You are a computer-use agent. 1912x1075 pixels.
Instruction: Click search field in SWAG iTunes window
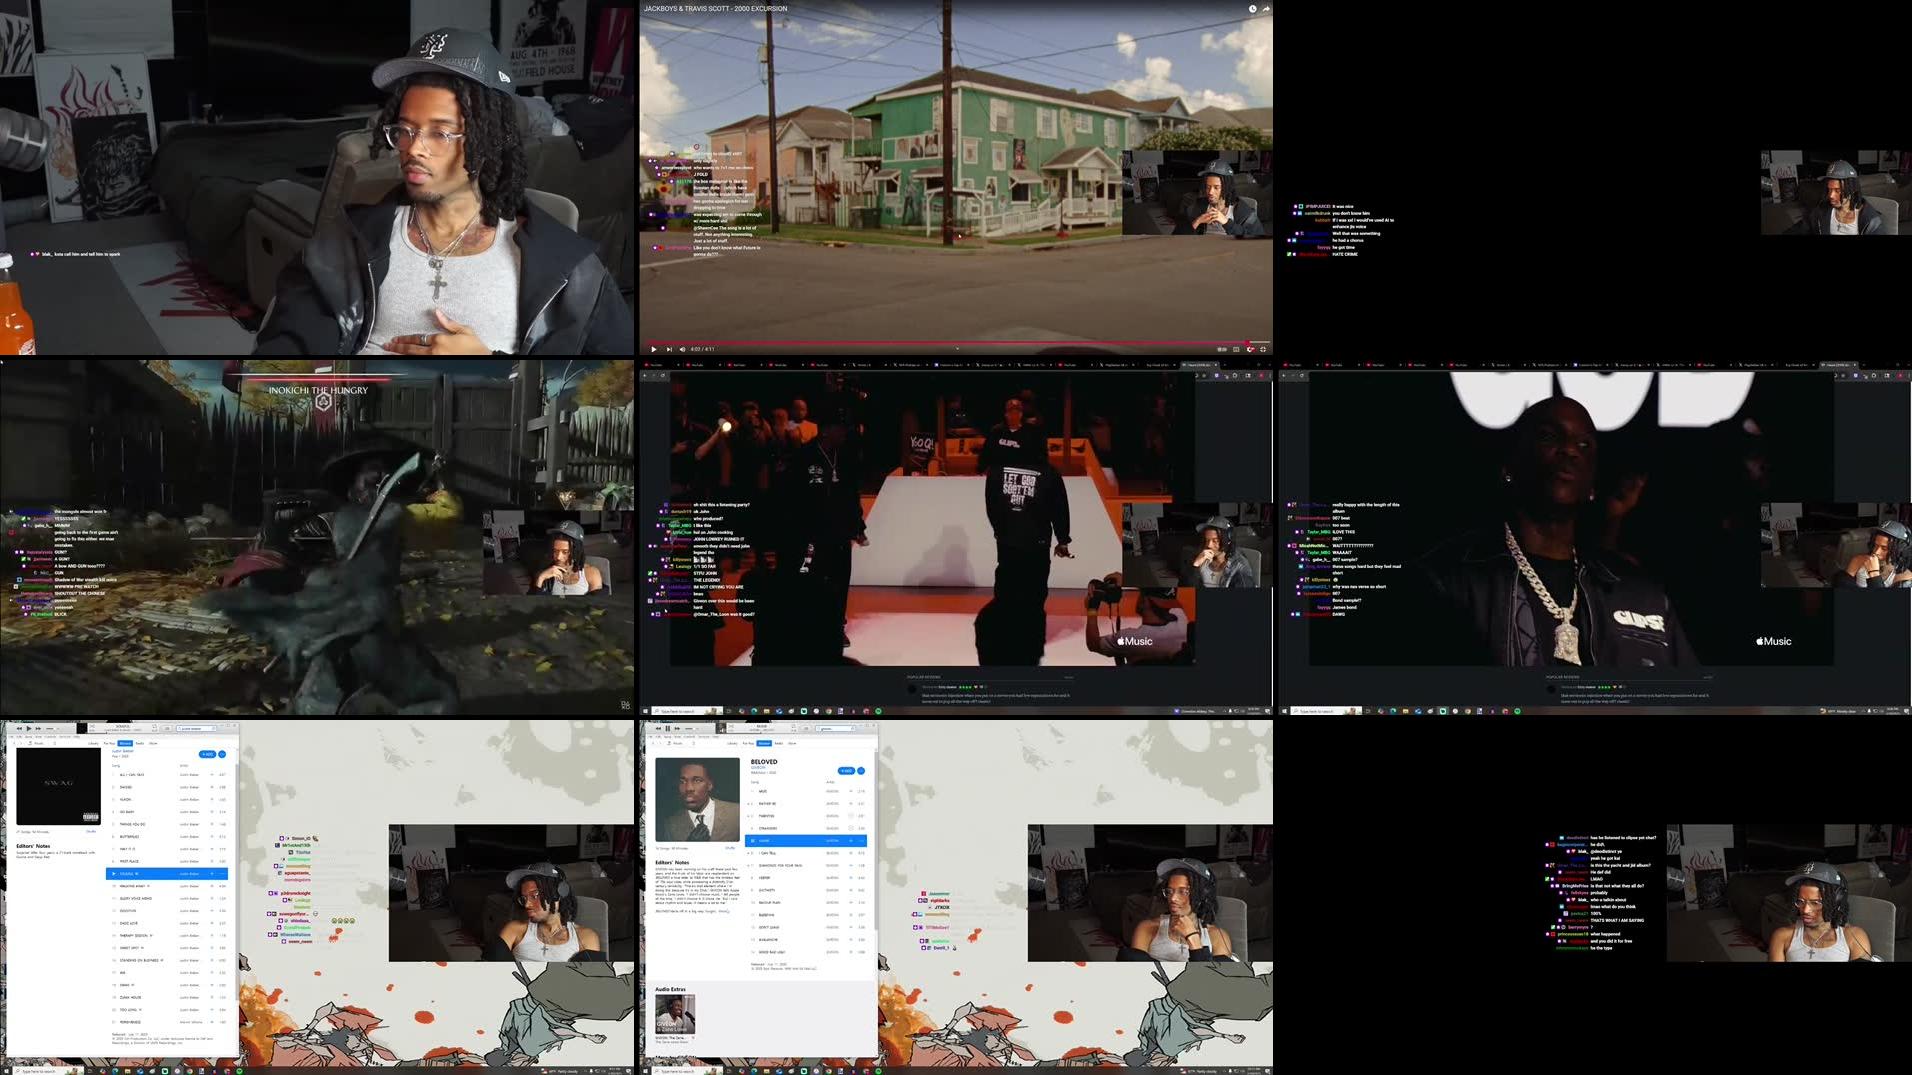(x=197, y=729)
